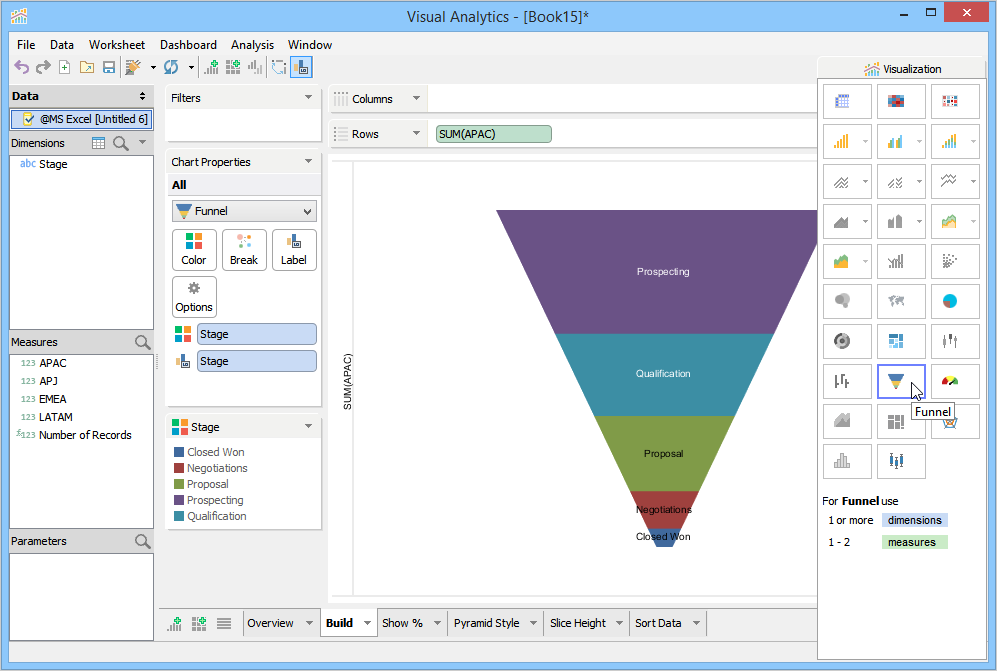The image size is (997, 671).
Task: Open a workbook with the folder icon
Action: coord(86,67)
